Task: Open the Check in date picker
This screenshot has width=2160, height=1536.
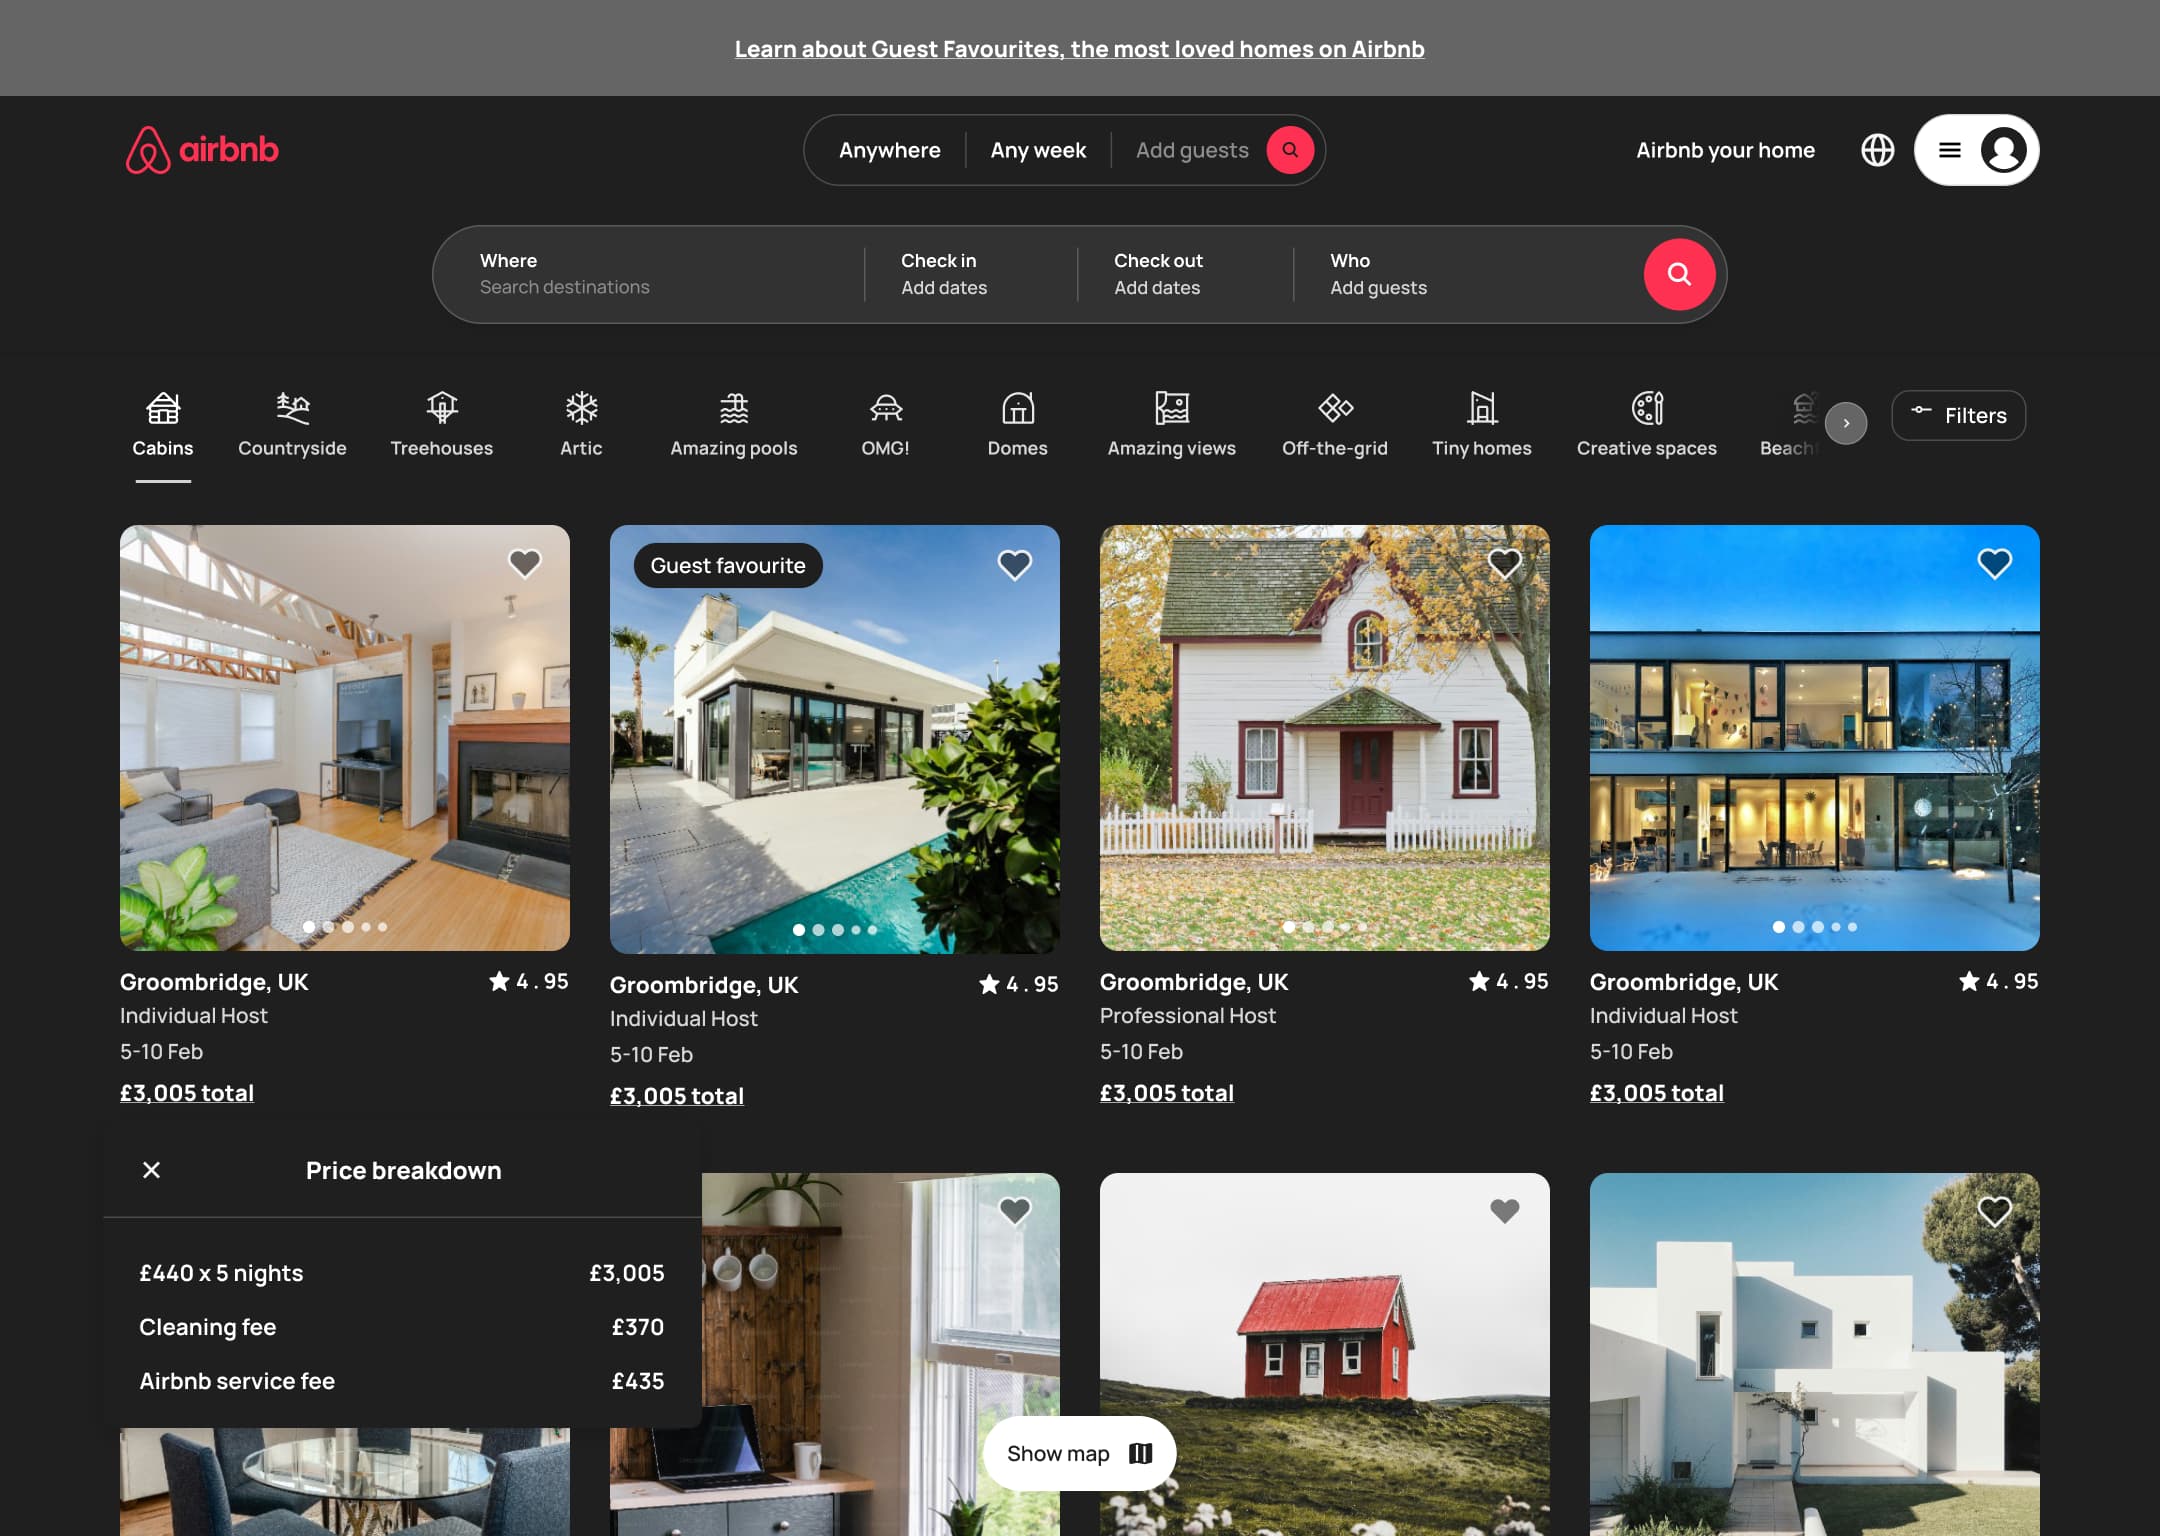Action: coord(971,274)
